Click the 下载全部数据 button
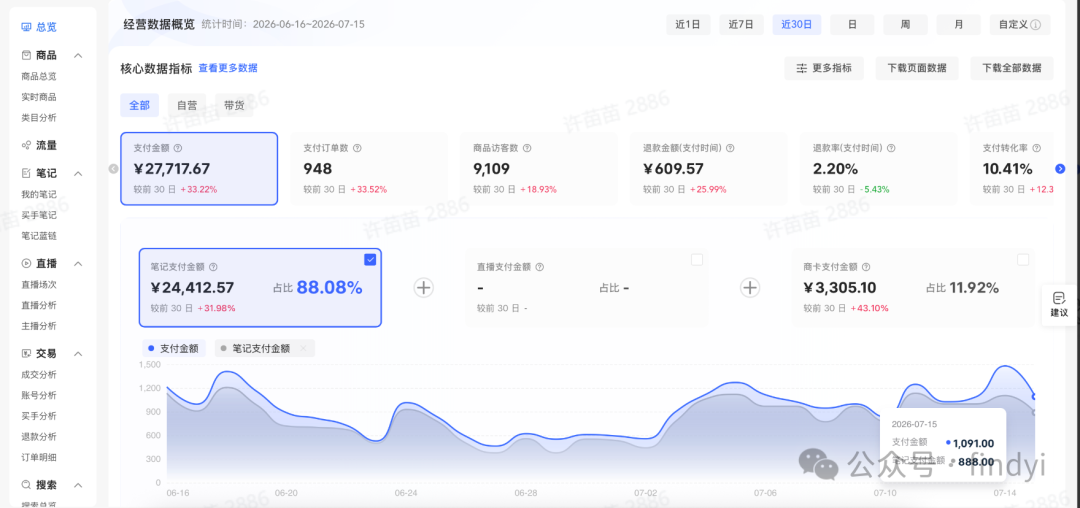The image size is (1080, 508). [x=1012, y=68]
